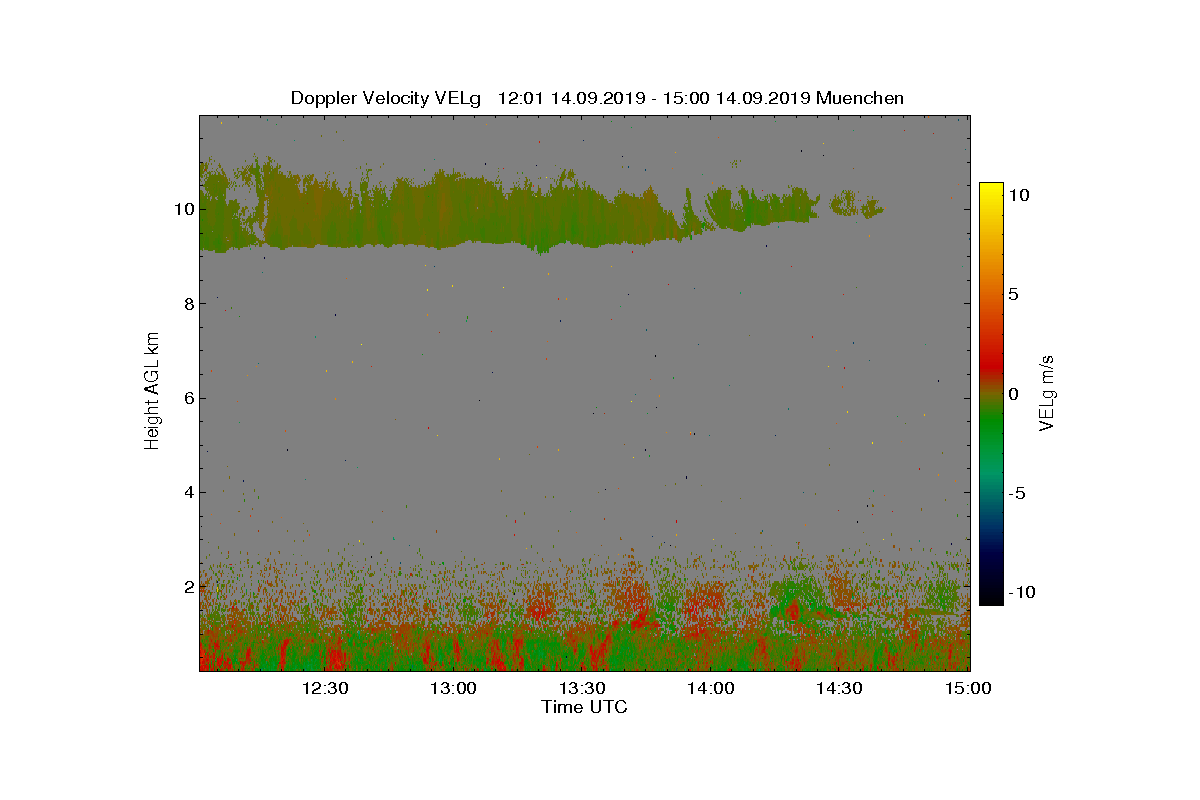Click the colorbar value -5 label
Viewport: 1200px width, 800px height.
[1016, 493]
